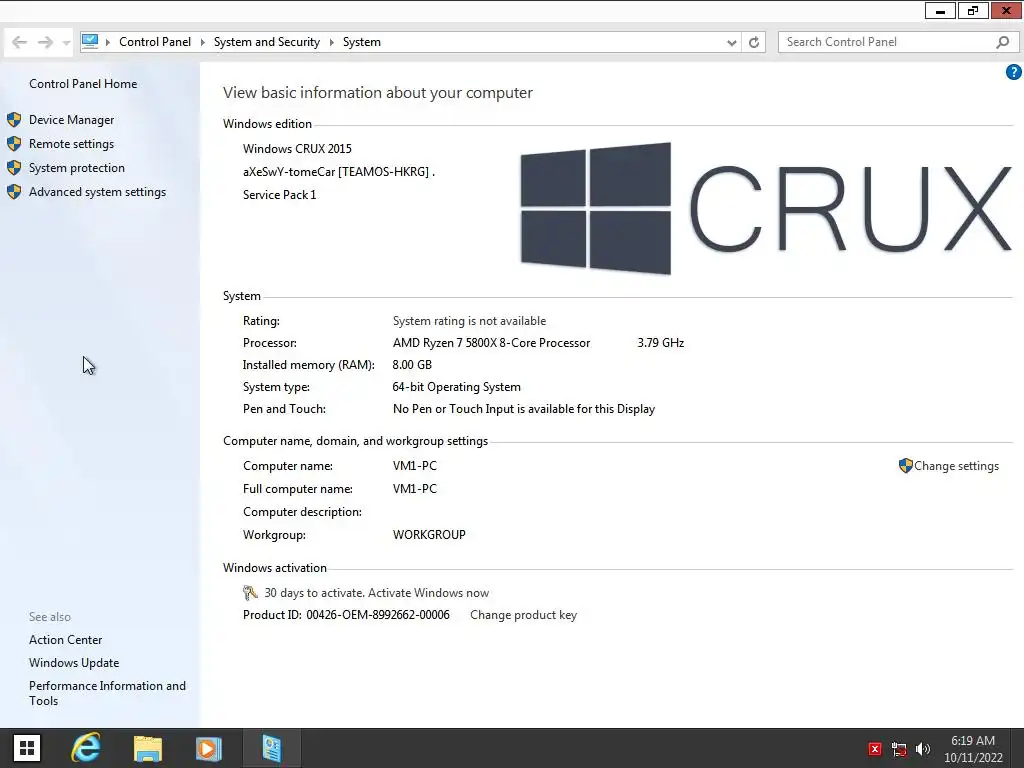1024x768 pixels.
Task: Click the shield icon beside Remote settings
Action: point(14,144)
